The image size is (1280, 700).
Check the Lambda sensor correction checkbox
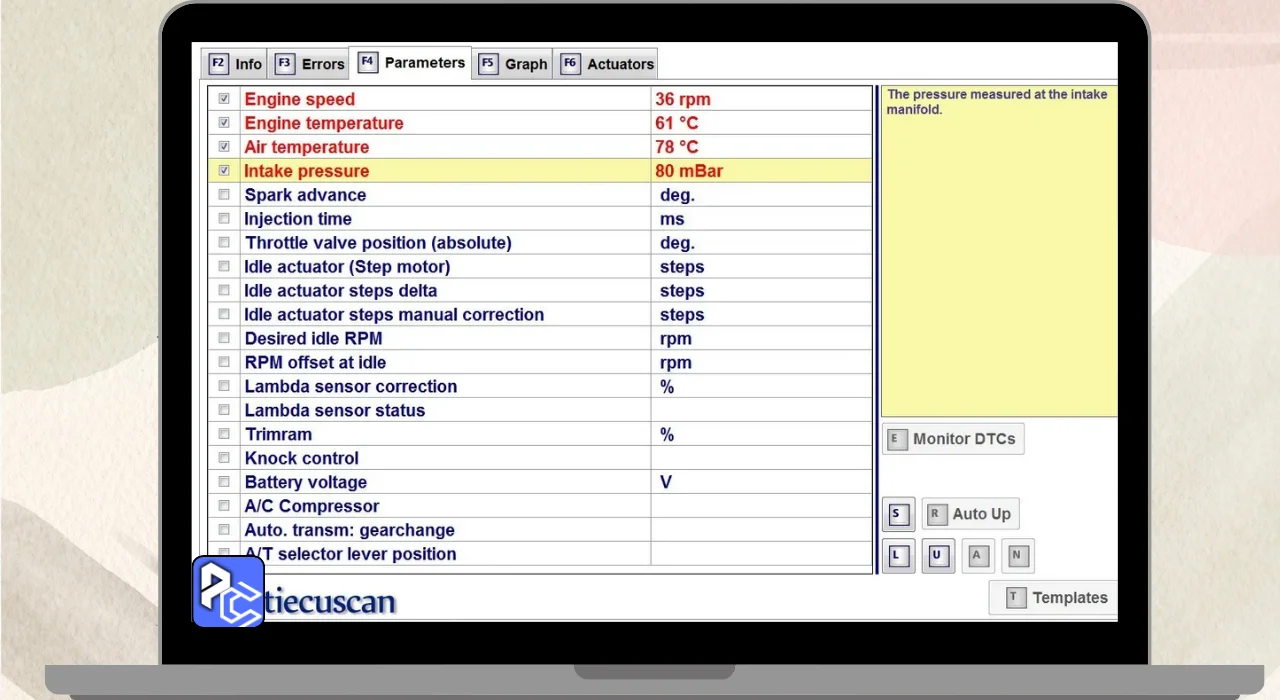pyautogui.click(x=224, y=386)
